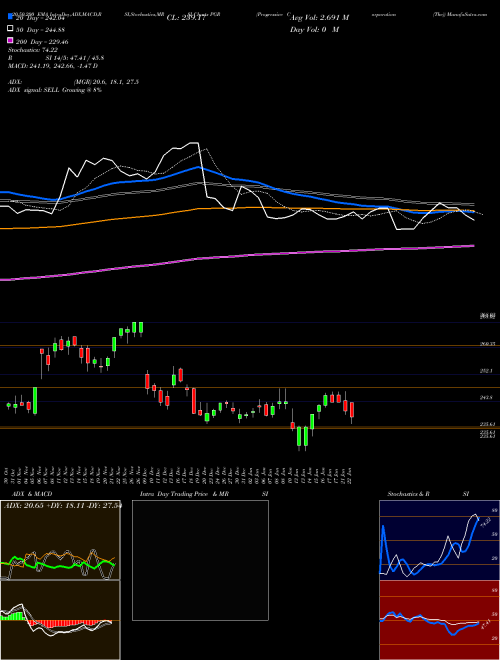Click the peak of the white price line
Screen dimensions: 500x660
(x=194, y=143)
